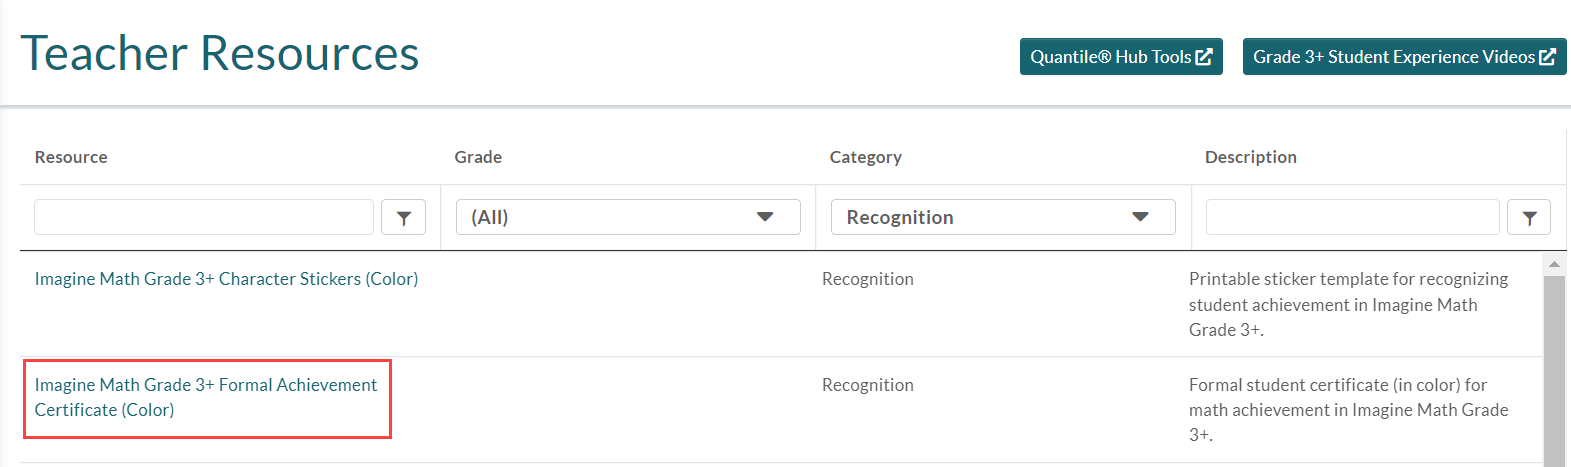Open the Grade (All) dropdown

628,217
